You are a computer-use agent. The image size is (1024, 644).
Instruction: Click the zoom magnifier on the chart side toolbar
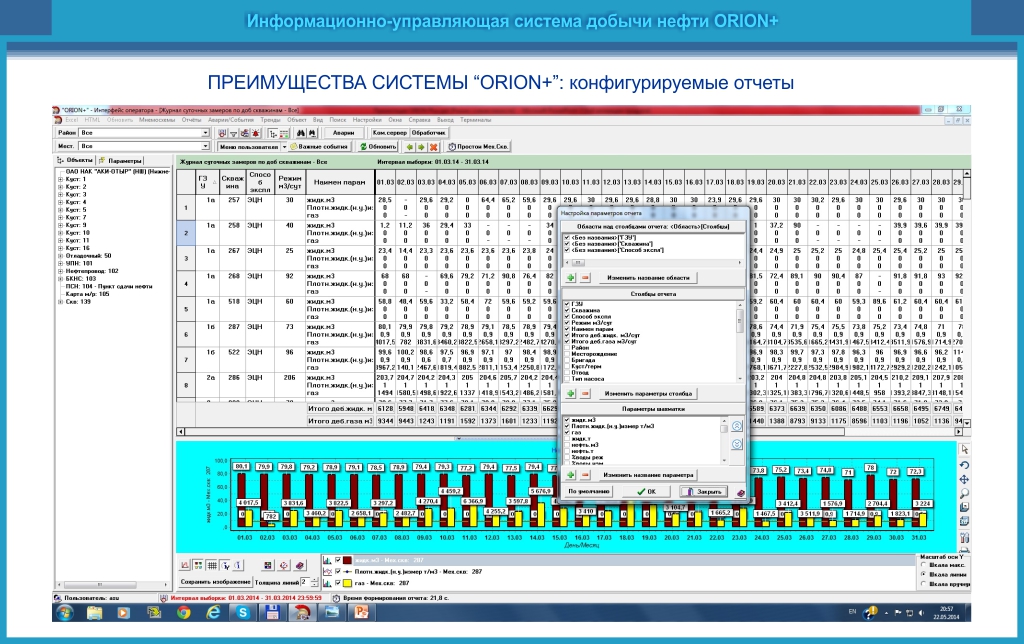click(x=965, y=493)
